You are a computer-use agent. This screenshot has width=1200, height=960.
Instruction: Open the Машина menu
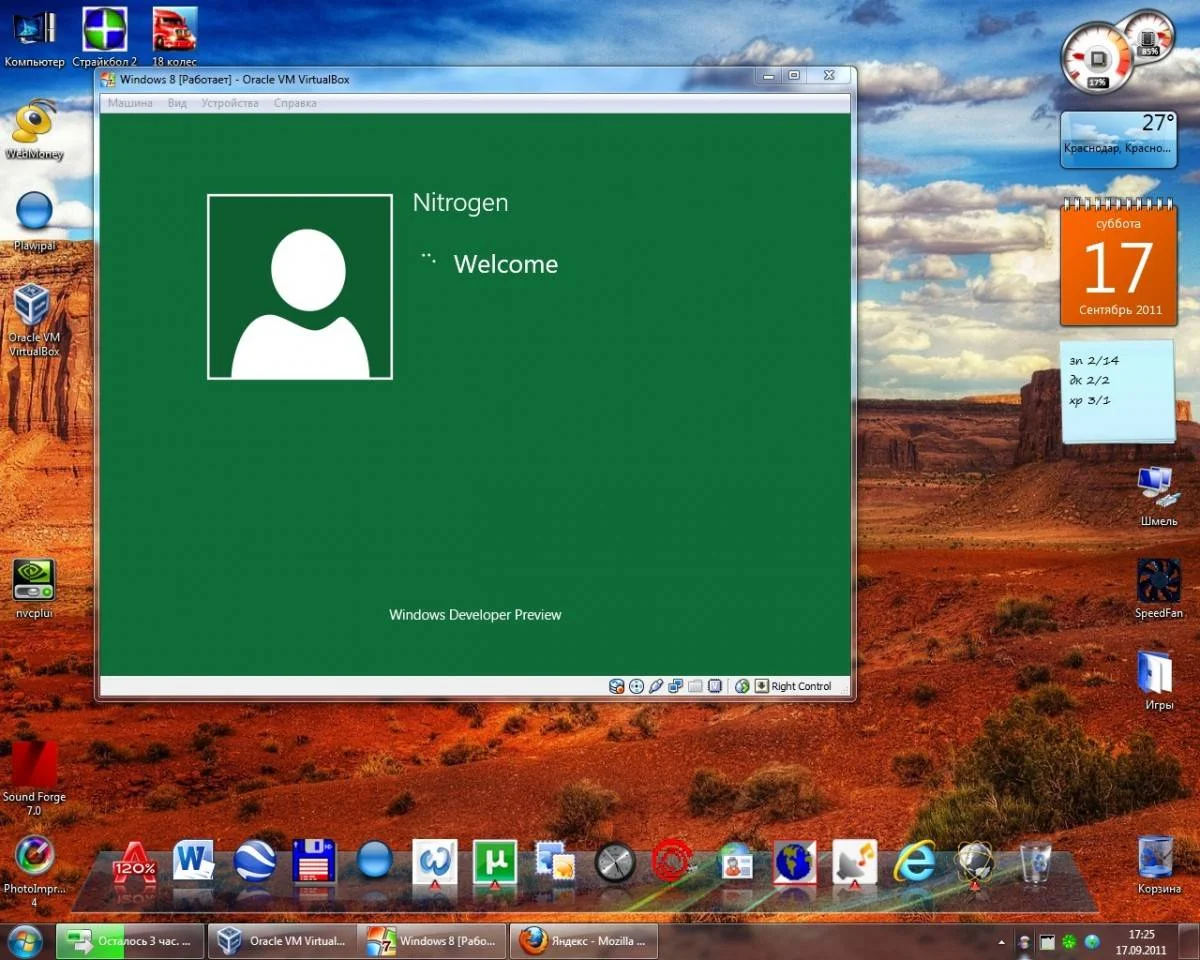130,103
